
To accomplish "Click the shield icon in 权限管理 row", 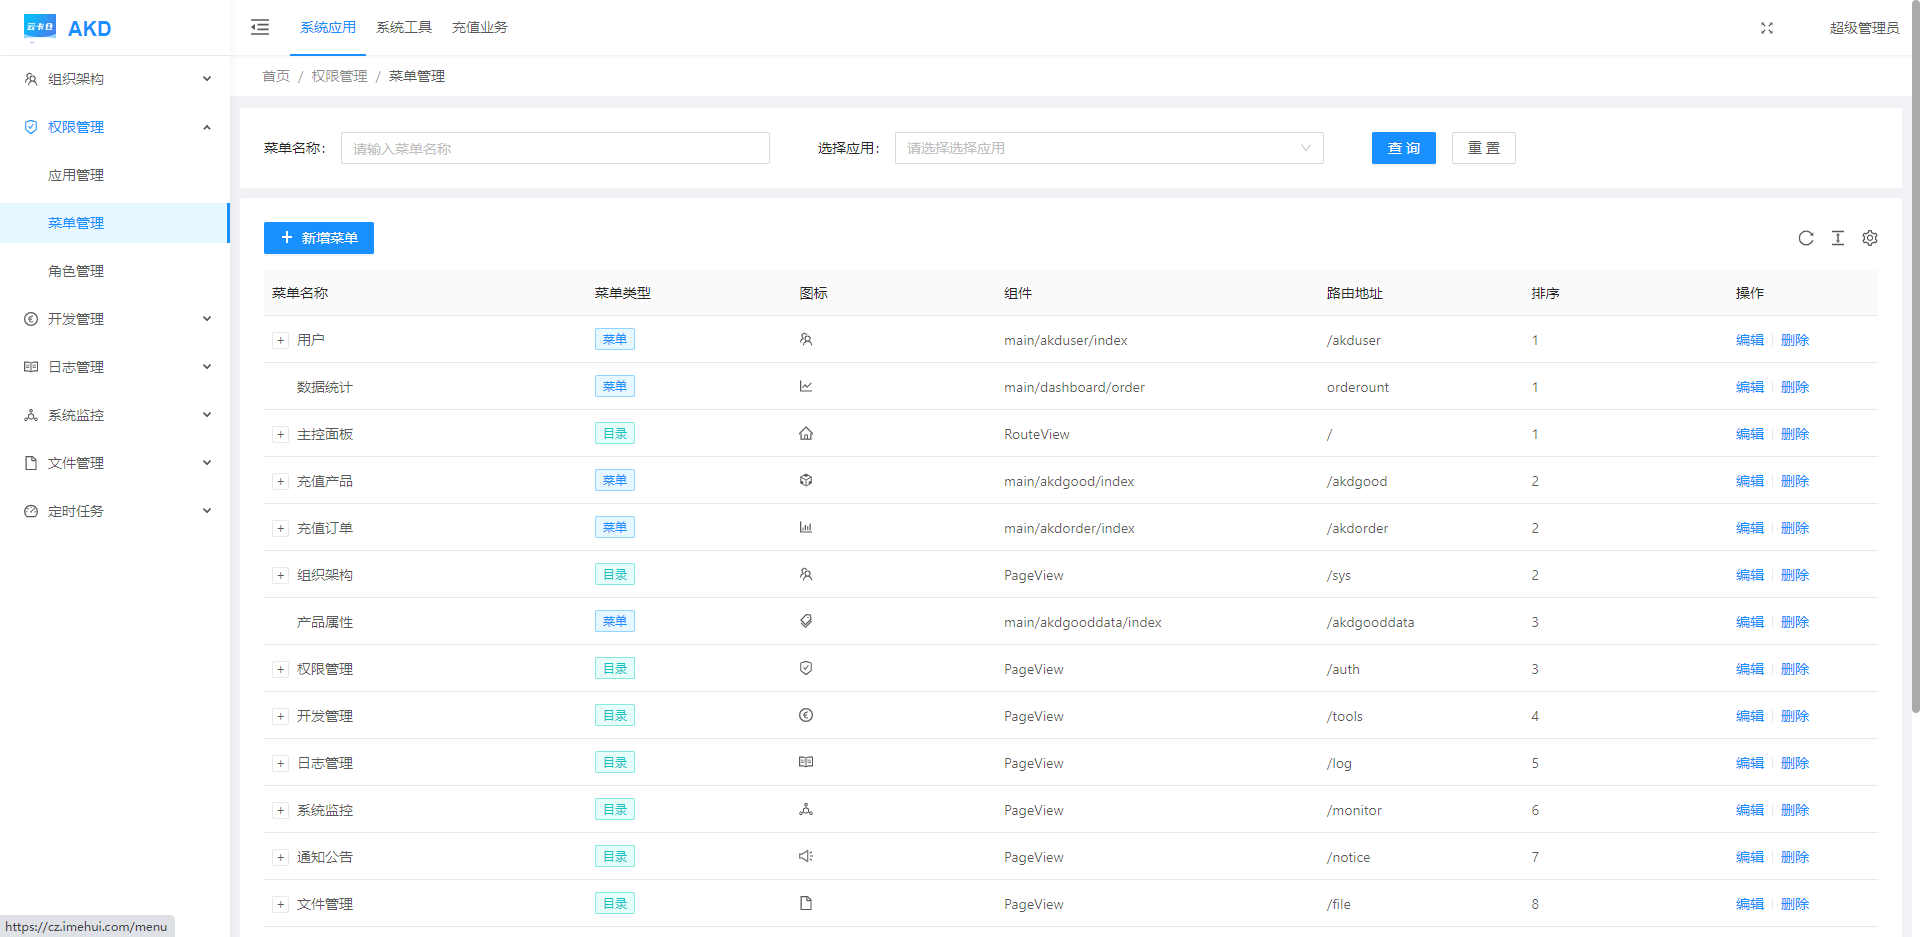I will click(x=805, y=669).
